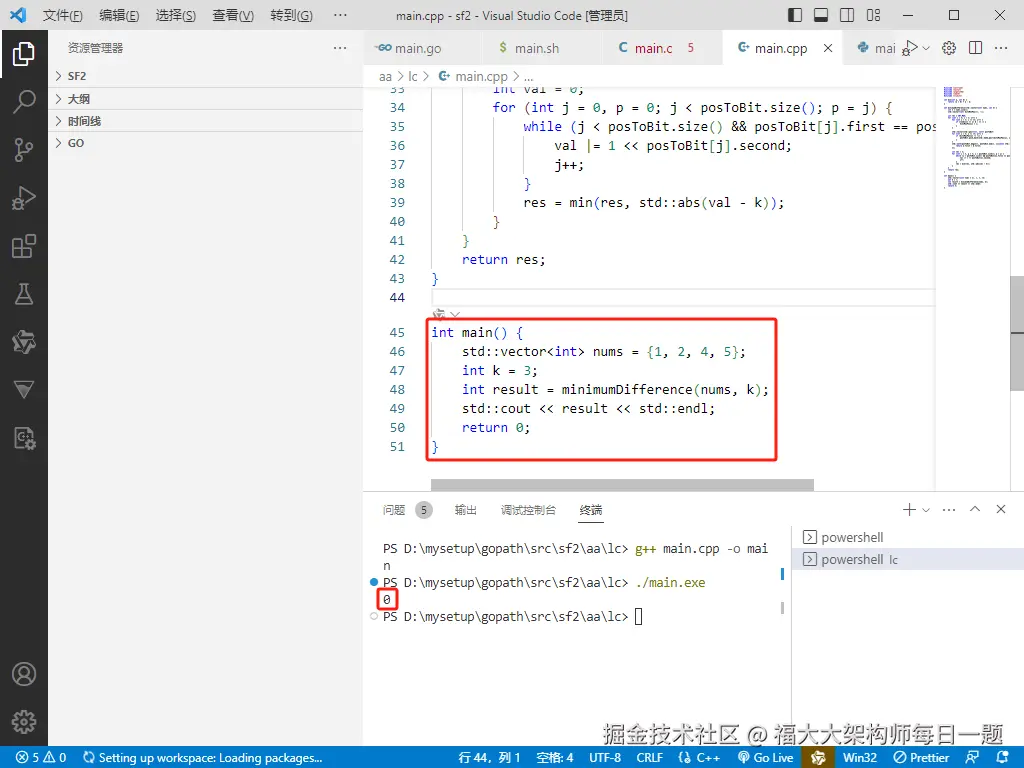Open notifications bell in status bar
Image resolution: width=1024 pixels, height=768 pixels.
(1003, 758)
